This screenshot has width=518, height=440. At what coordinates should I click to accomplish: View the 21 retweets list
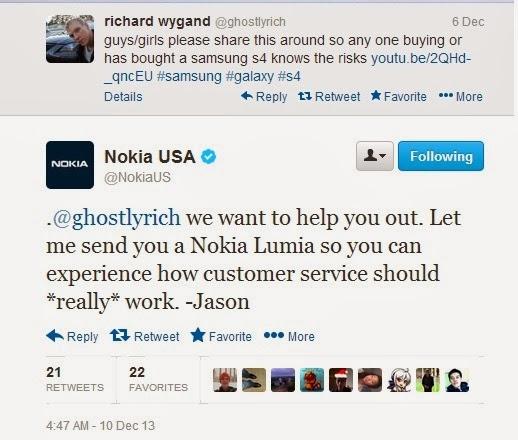(75, 379)
